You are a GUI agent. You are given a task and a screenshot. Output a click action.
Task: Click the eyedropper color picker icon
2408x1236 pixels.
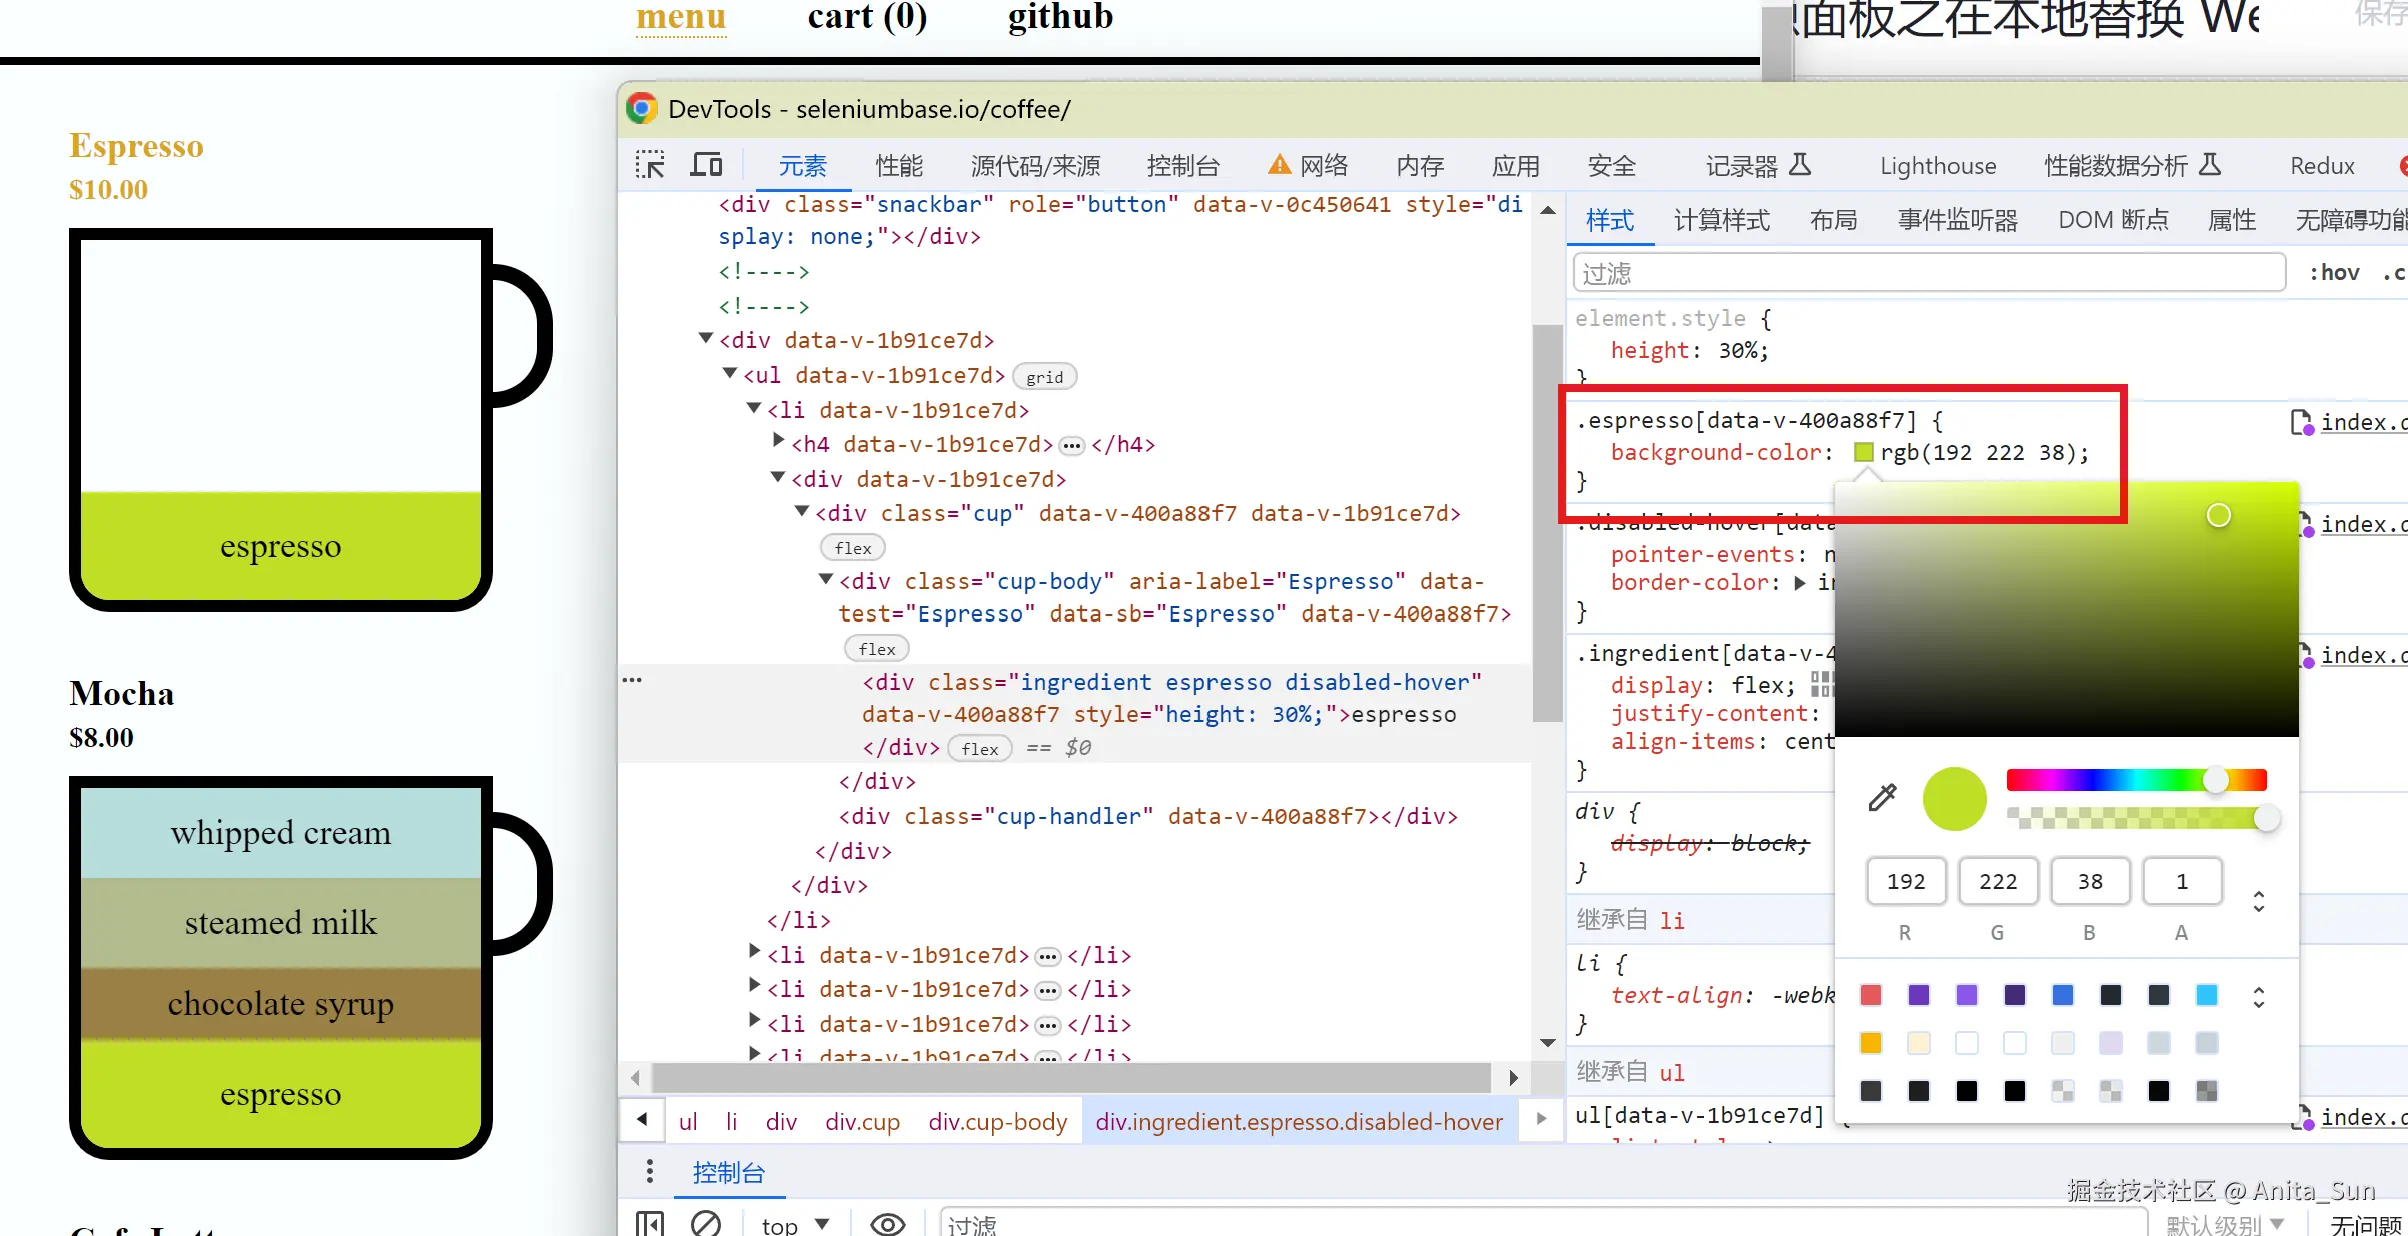(1882, 797)
